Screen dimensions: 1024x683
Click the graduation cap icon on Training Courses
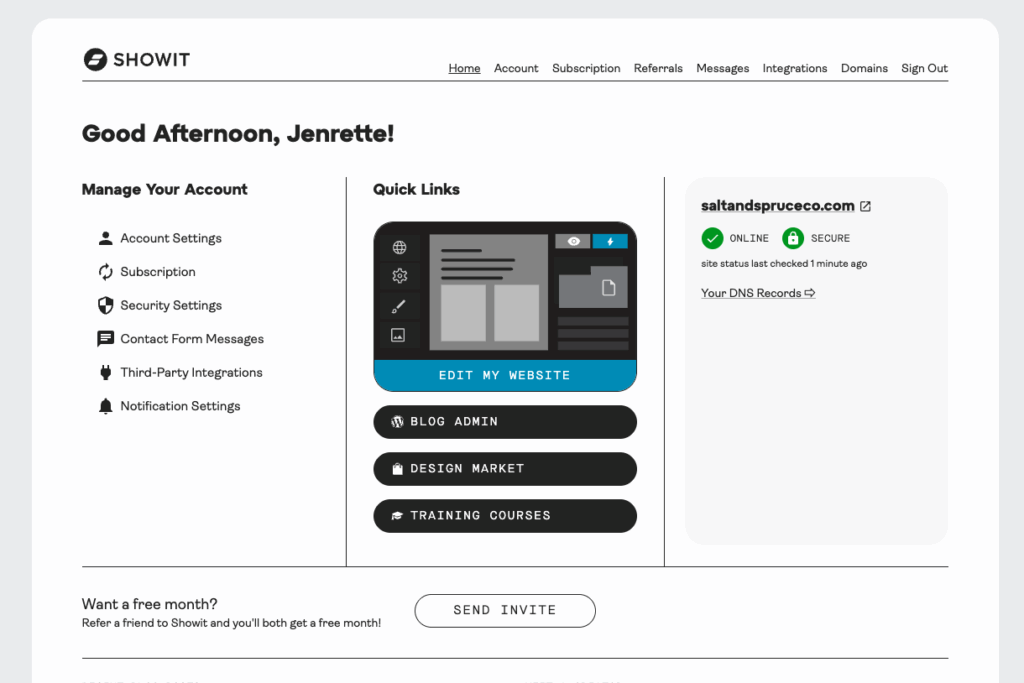397,516
